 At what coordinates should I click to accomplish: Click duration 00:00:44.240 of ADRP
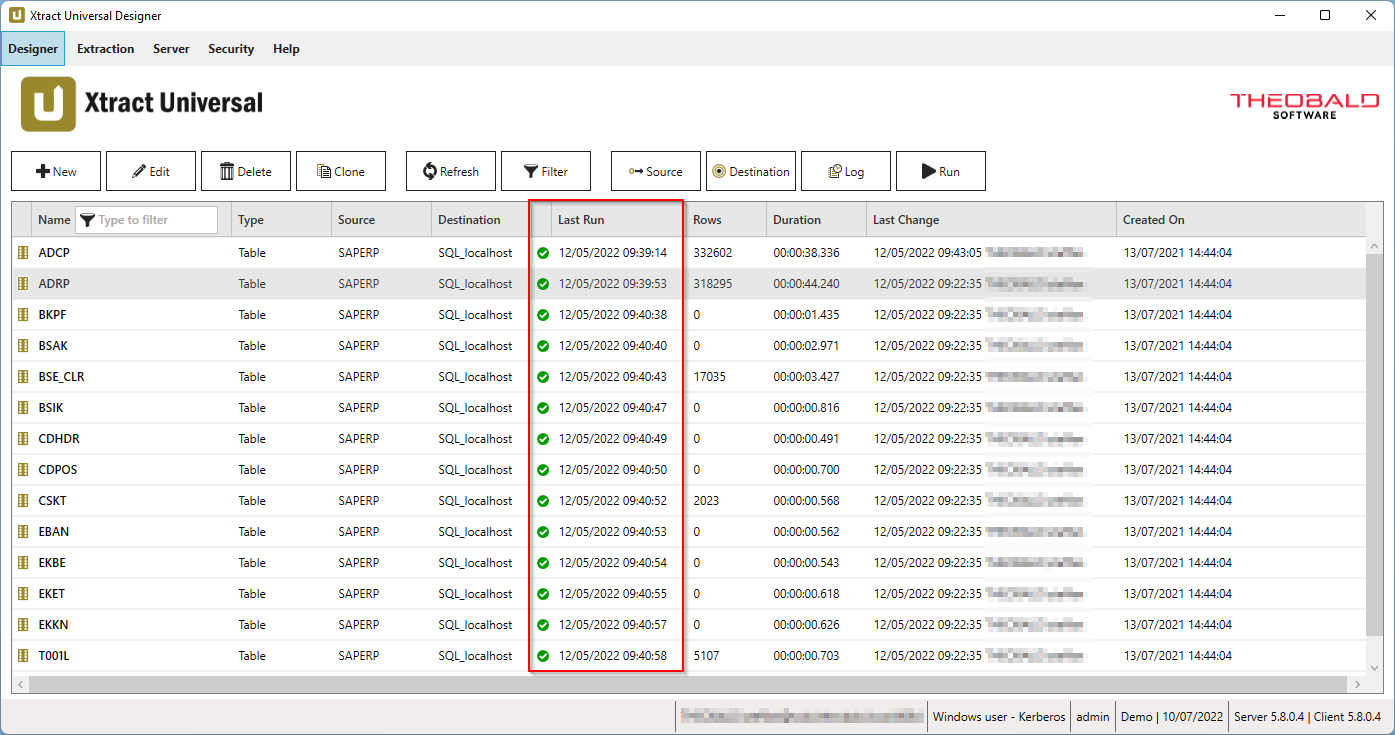[806, 284]
